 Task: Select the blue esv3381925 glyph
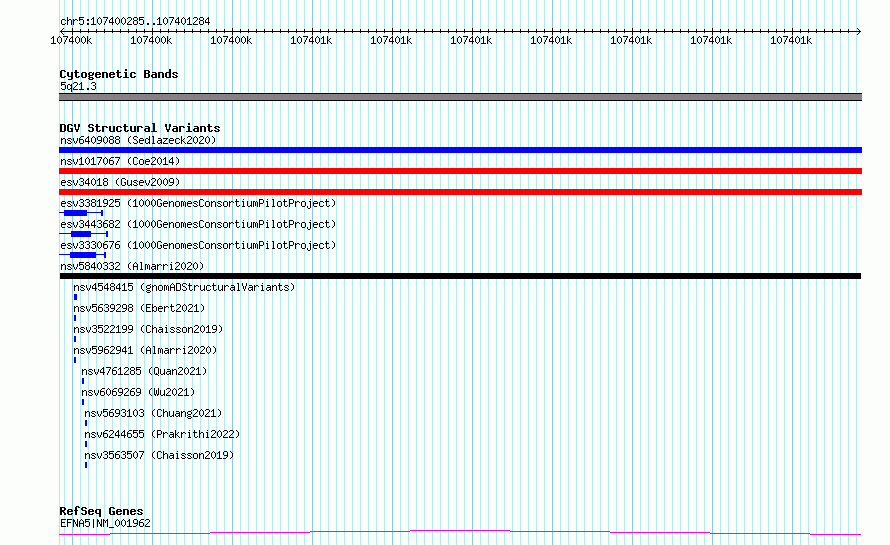(x=81, y=213)
